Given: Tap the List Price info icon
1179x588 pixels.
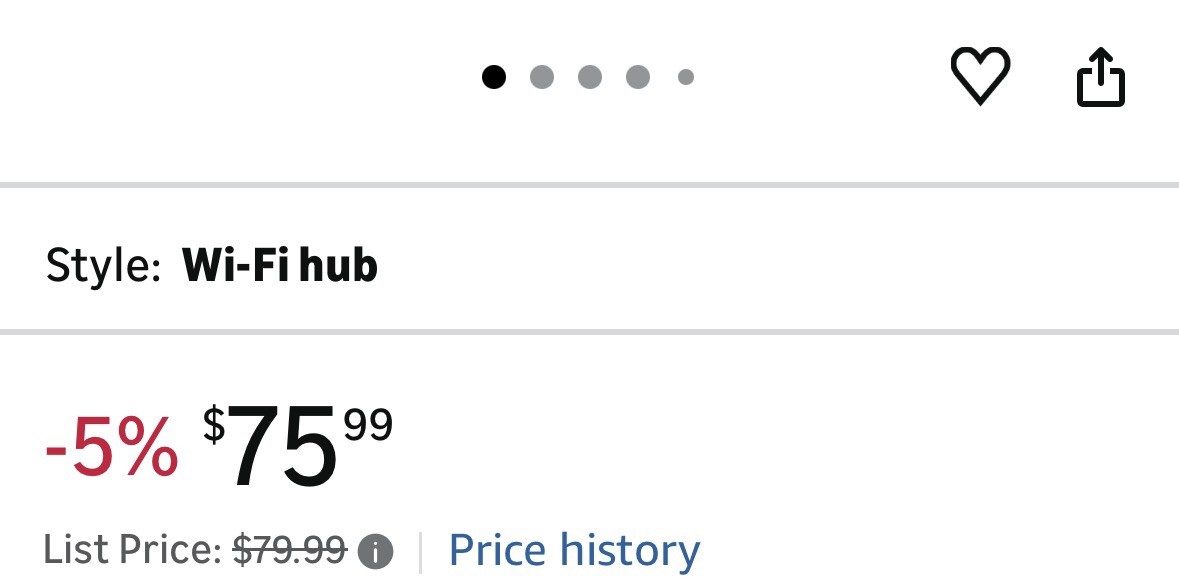Looking at the screenshot, I should 375,553.
